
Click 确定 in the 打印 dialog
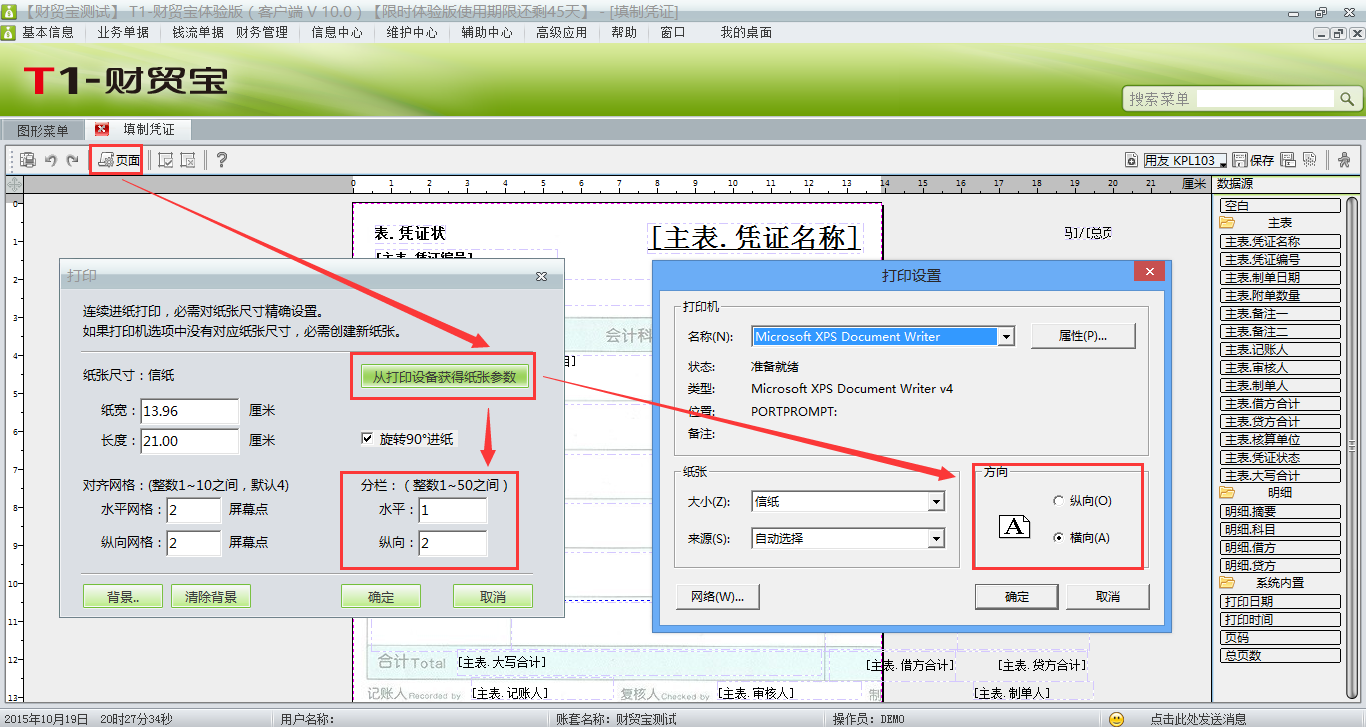381,597
